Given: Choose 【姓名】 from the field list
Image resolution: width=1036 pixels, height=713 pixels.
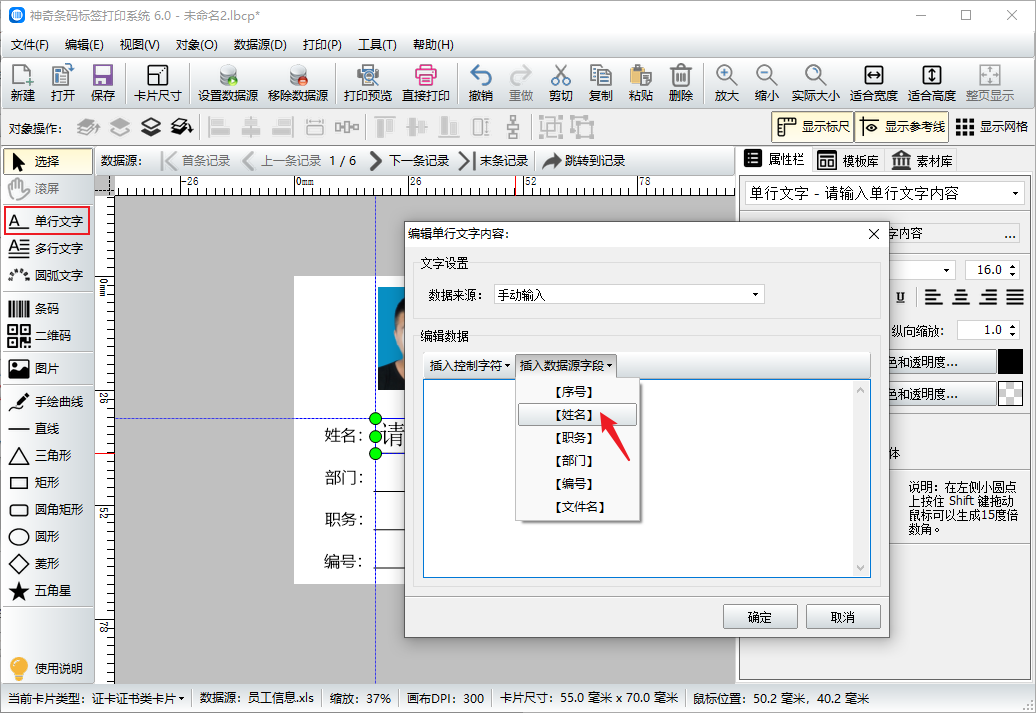Looking at the screenshot, I should coord(575,414).
